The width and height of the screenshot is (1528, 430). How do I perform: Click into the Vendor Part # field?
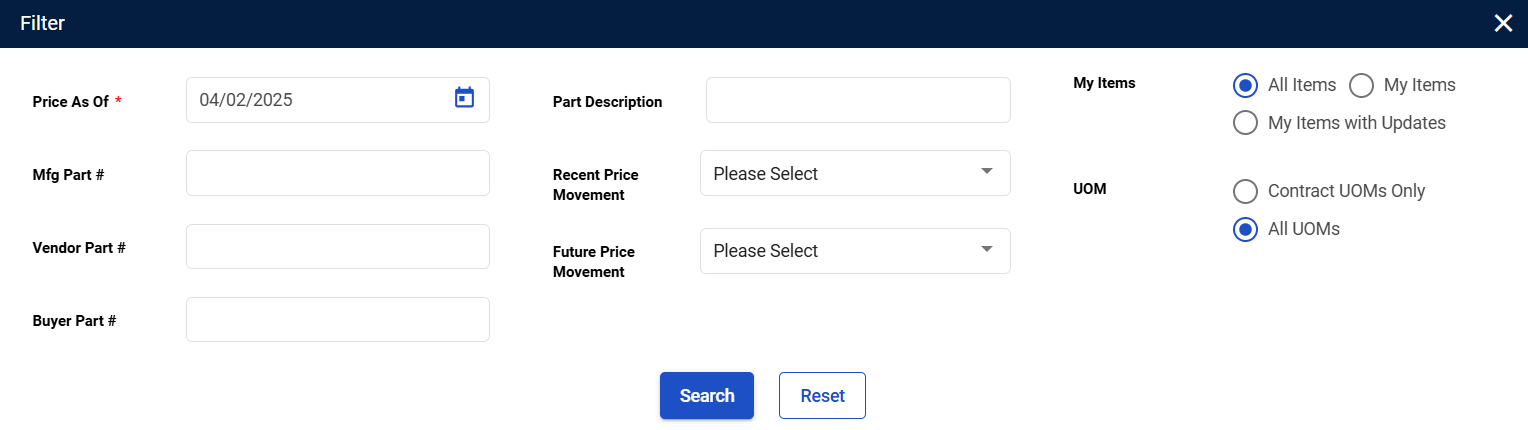pos(338,246)
